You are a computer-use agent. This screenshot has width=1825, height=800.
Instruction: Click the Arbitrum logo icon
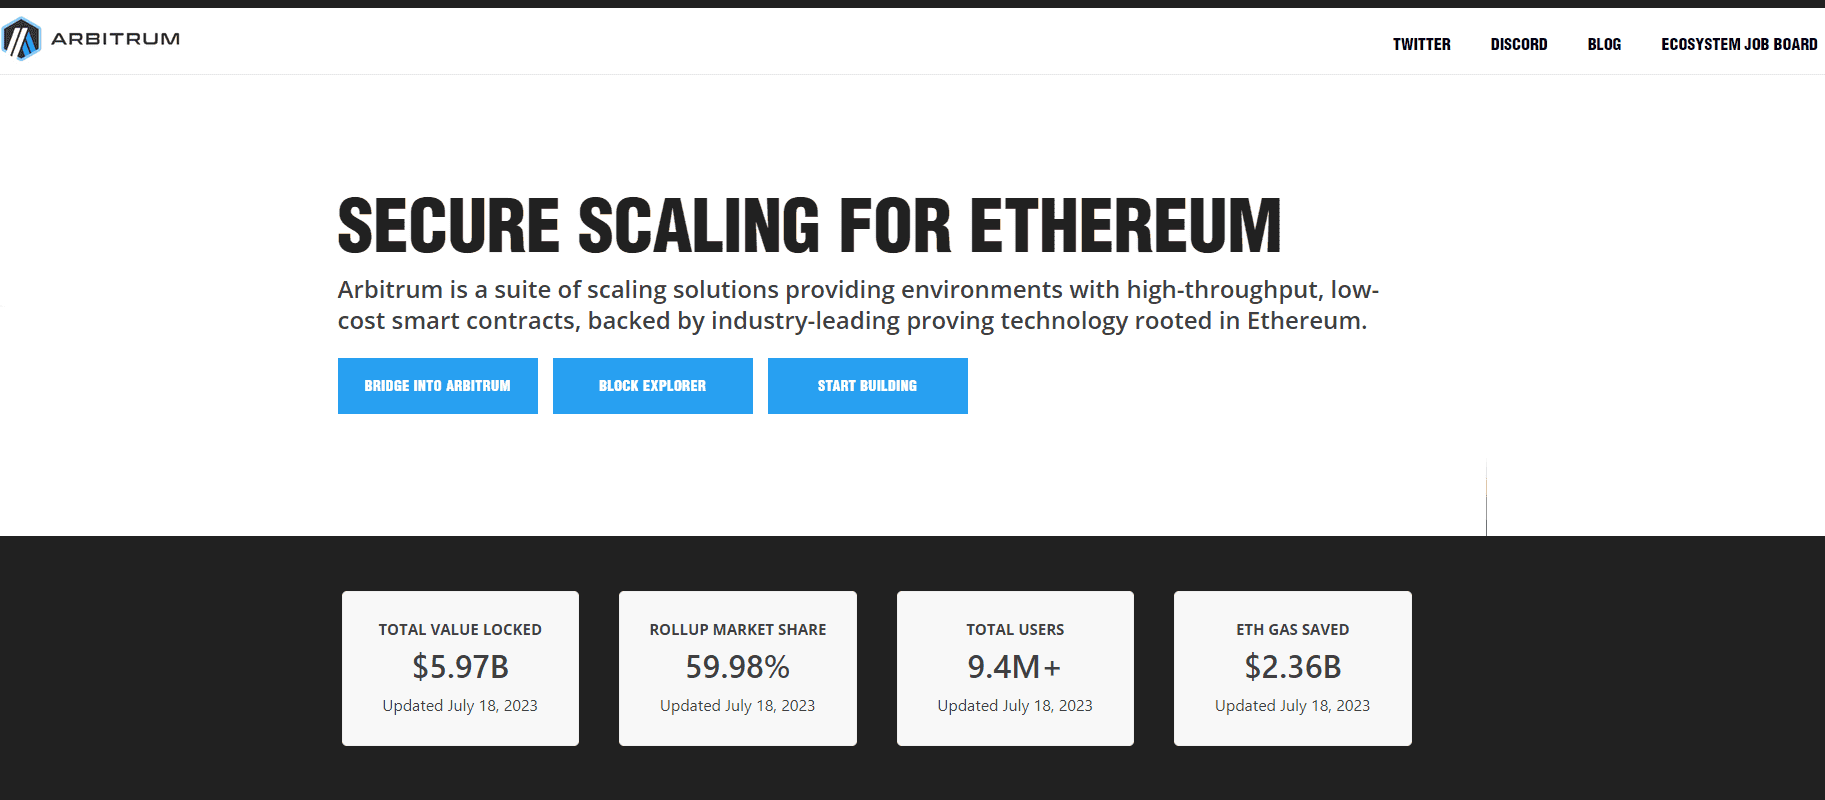(21, 39)
